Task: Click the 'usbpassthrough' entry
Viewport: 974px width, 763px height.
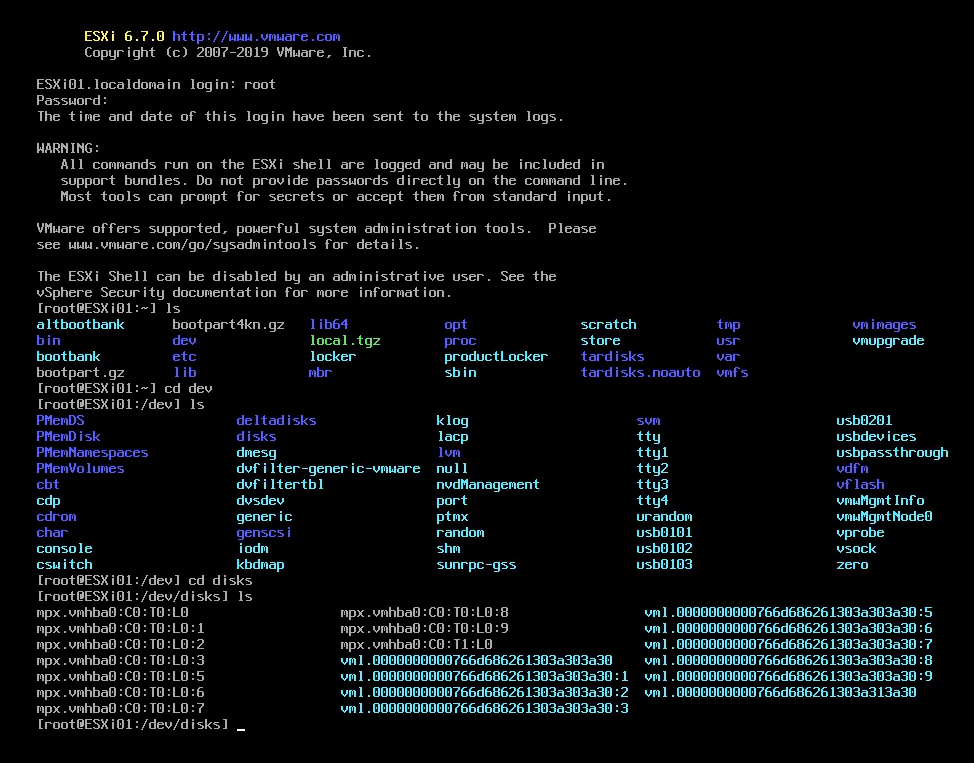Action: click(892, 453)
